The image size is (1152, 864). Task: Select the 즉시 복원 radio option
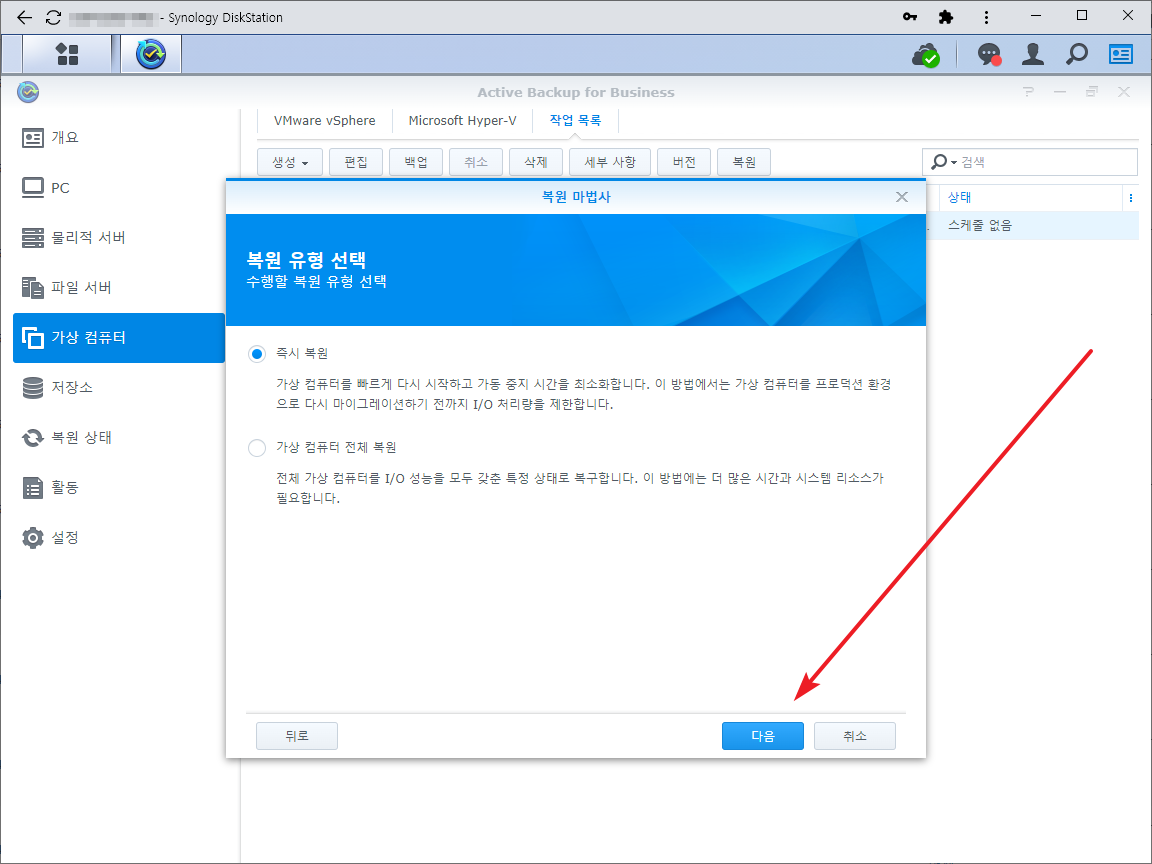click(x=256, y=354)
